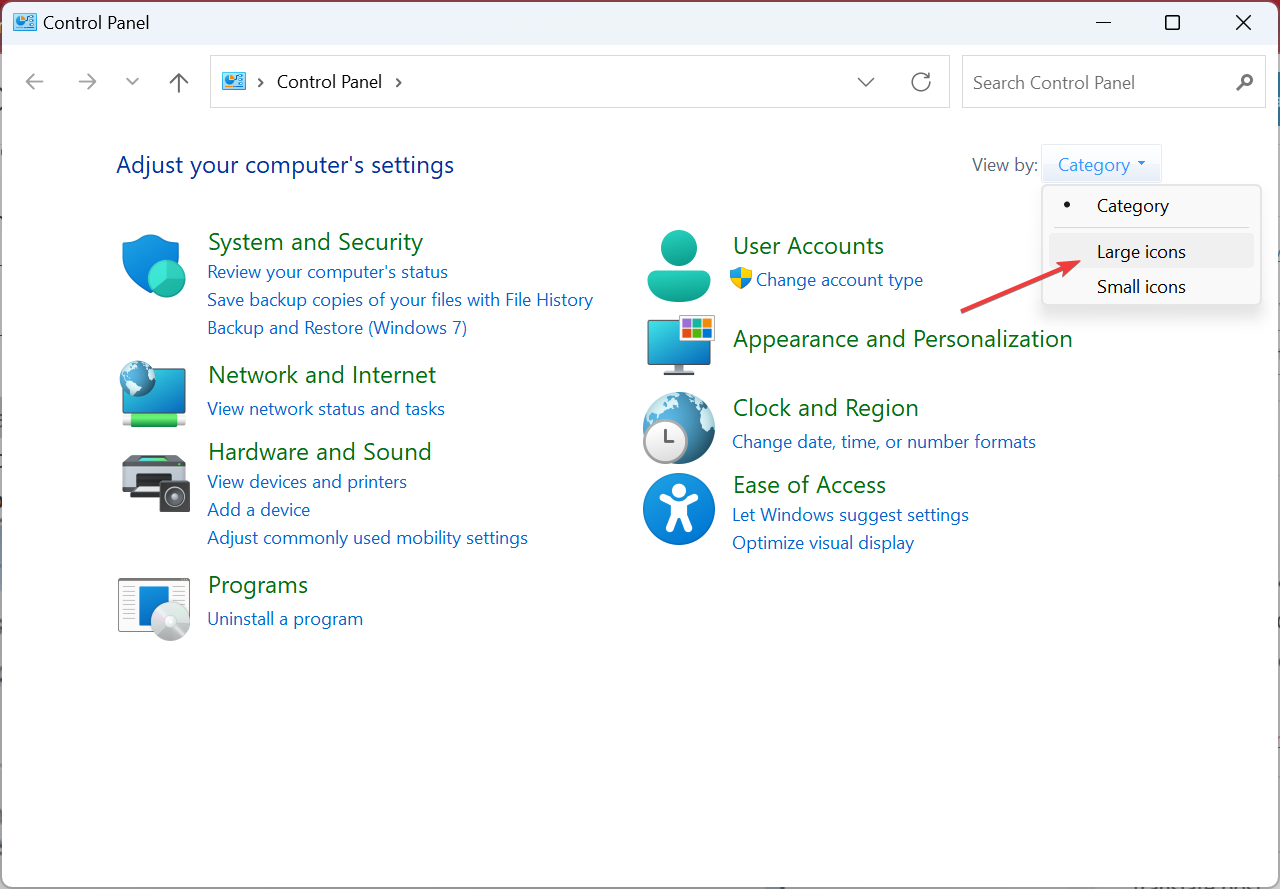The height and width of the screenshot is (889, 1280).
Task: Click the Hardware and Sound printer icon
Action: pyautogui.click(x=155, y=482)
